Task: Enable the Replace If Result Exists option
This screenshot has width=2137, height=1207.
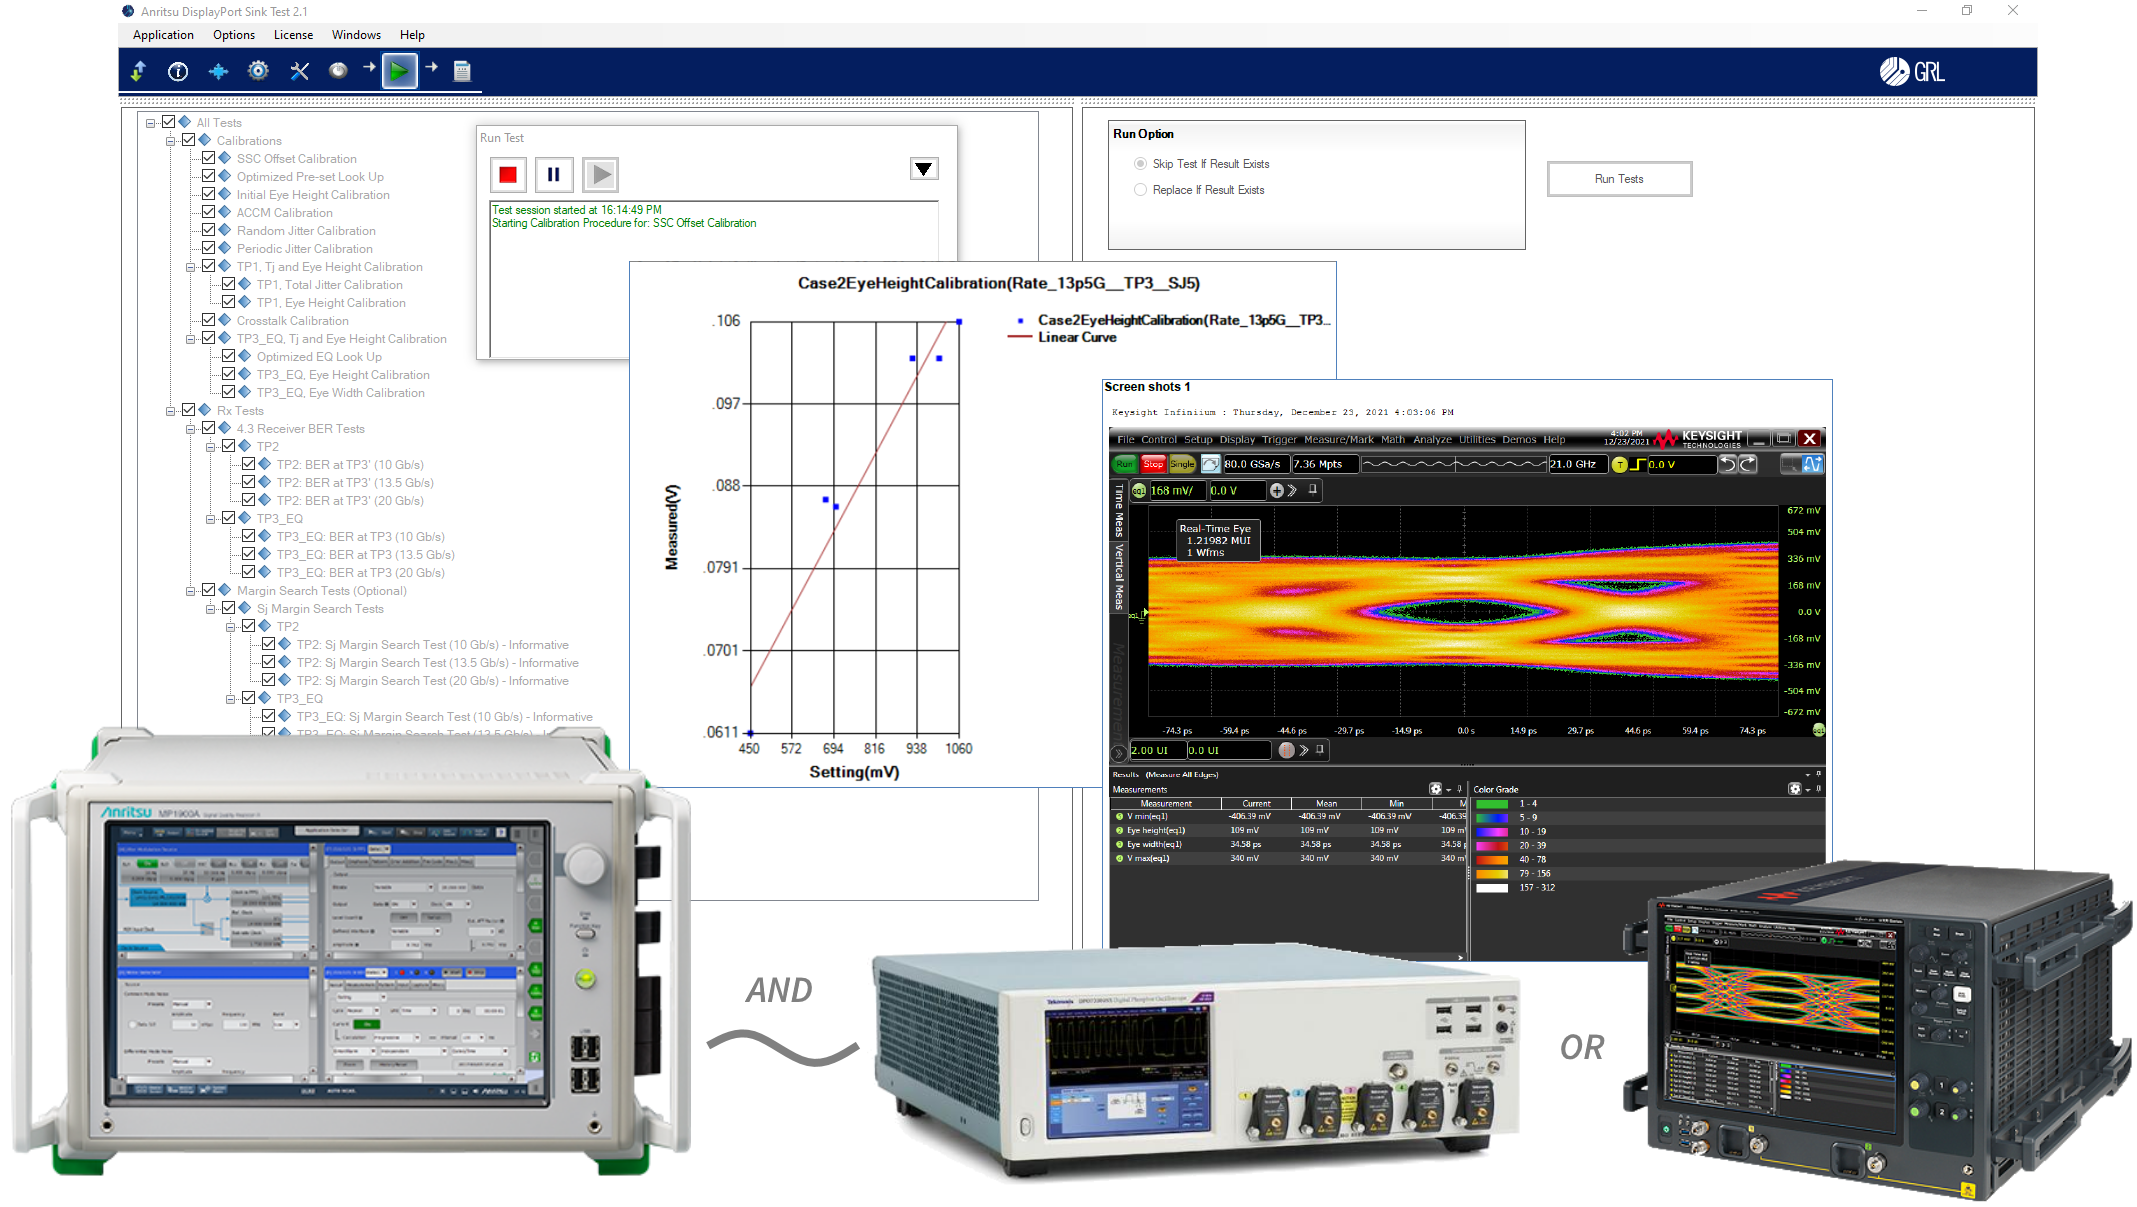Action: click(x=1140, y=189)
